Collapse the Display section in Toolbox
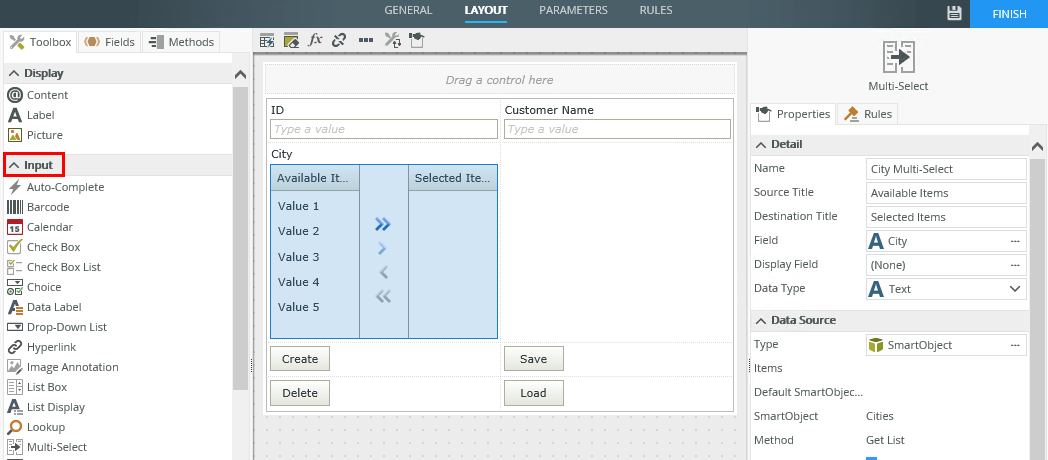This screenshot has width=1048, height=460. [14, 73]
